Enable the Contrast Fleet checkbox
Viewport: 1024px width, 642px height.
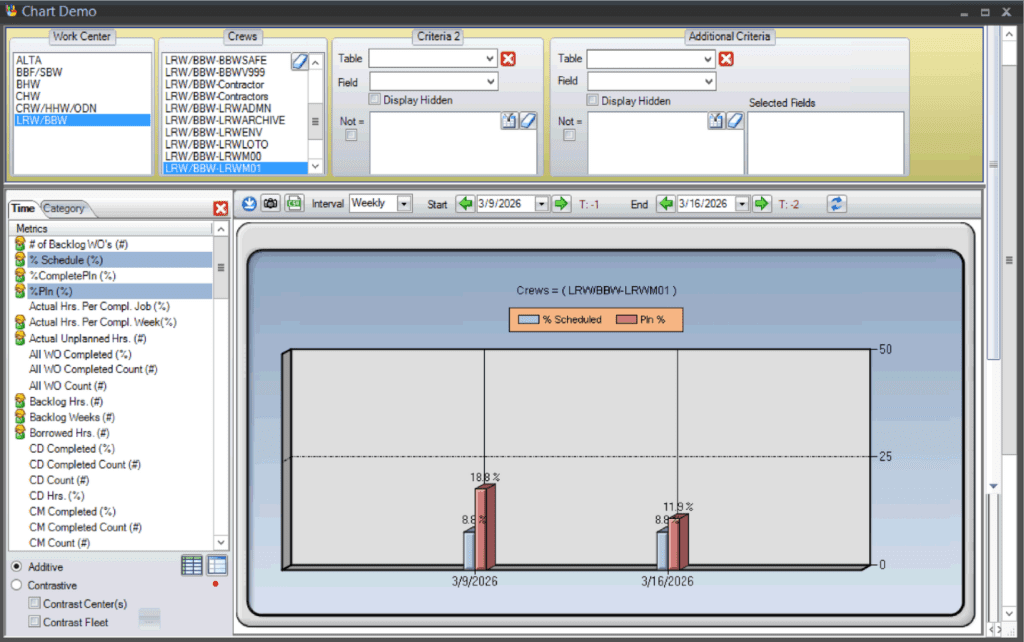coord(35,622)
